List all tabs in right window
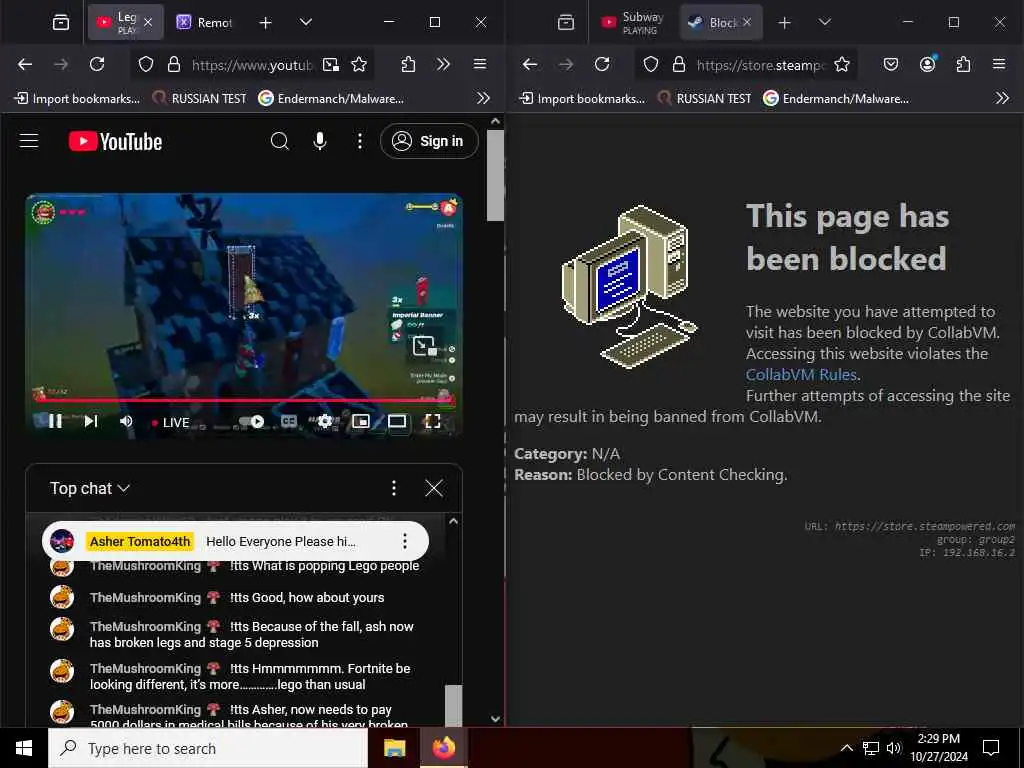Screen dimensions: 1024x768 pyautogui.click(x=825, y=22)
